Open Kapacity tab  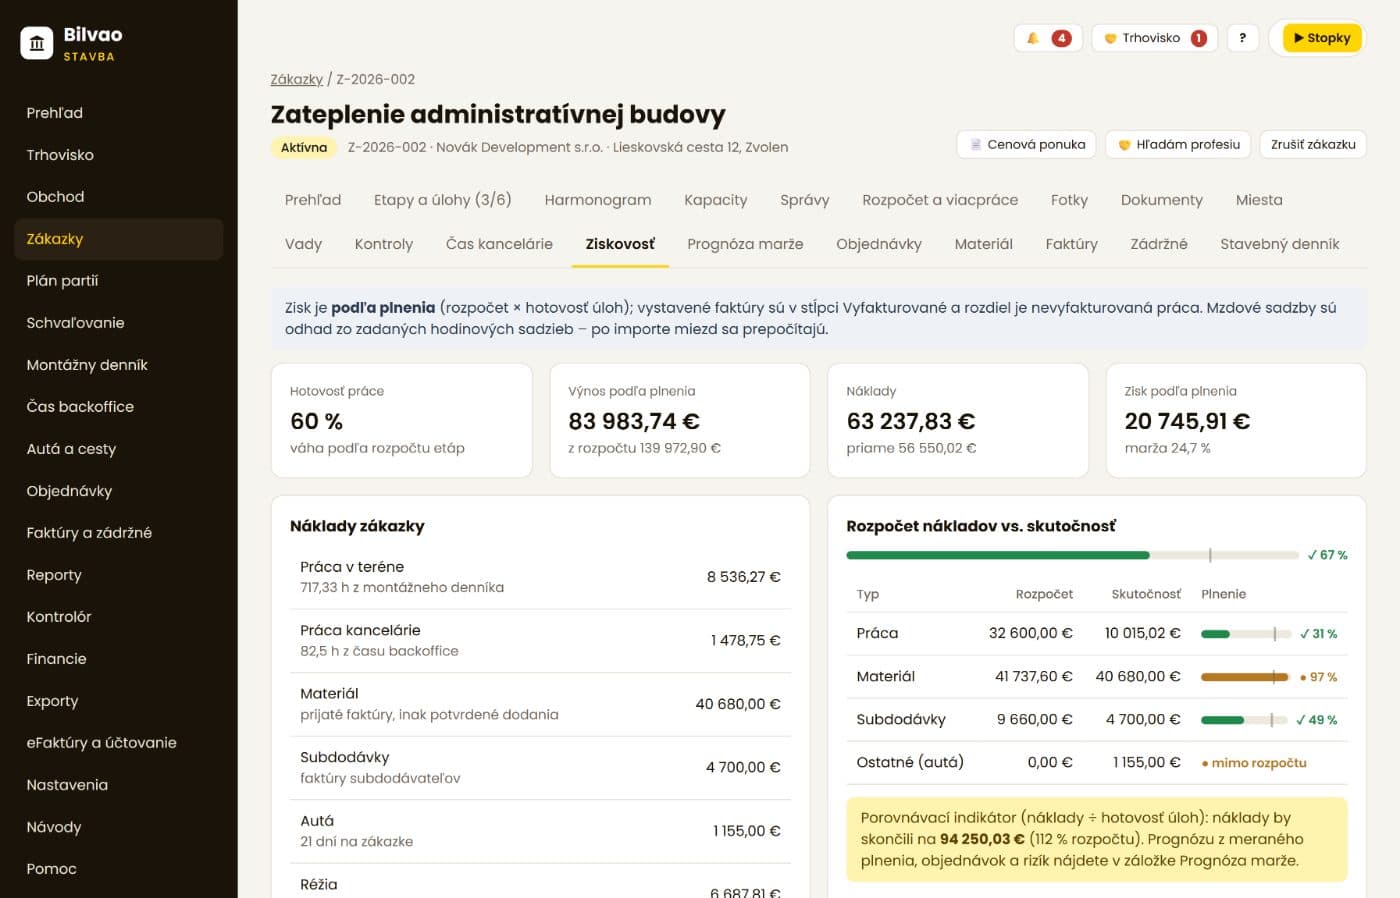coord(716,200)
